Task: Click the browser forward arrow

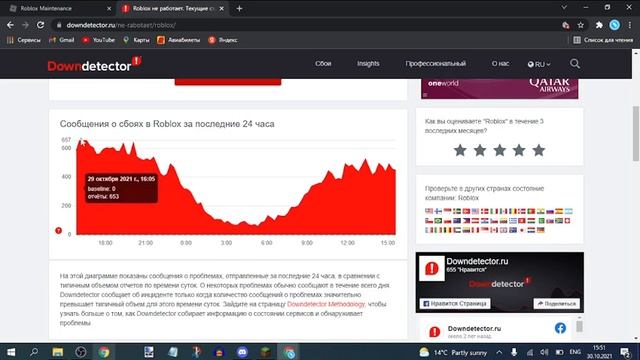Action: coord(25,25)
